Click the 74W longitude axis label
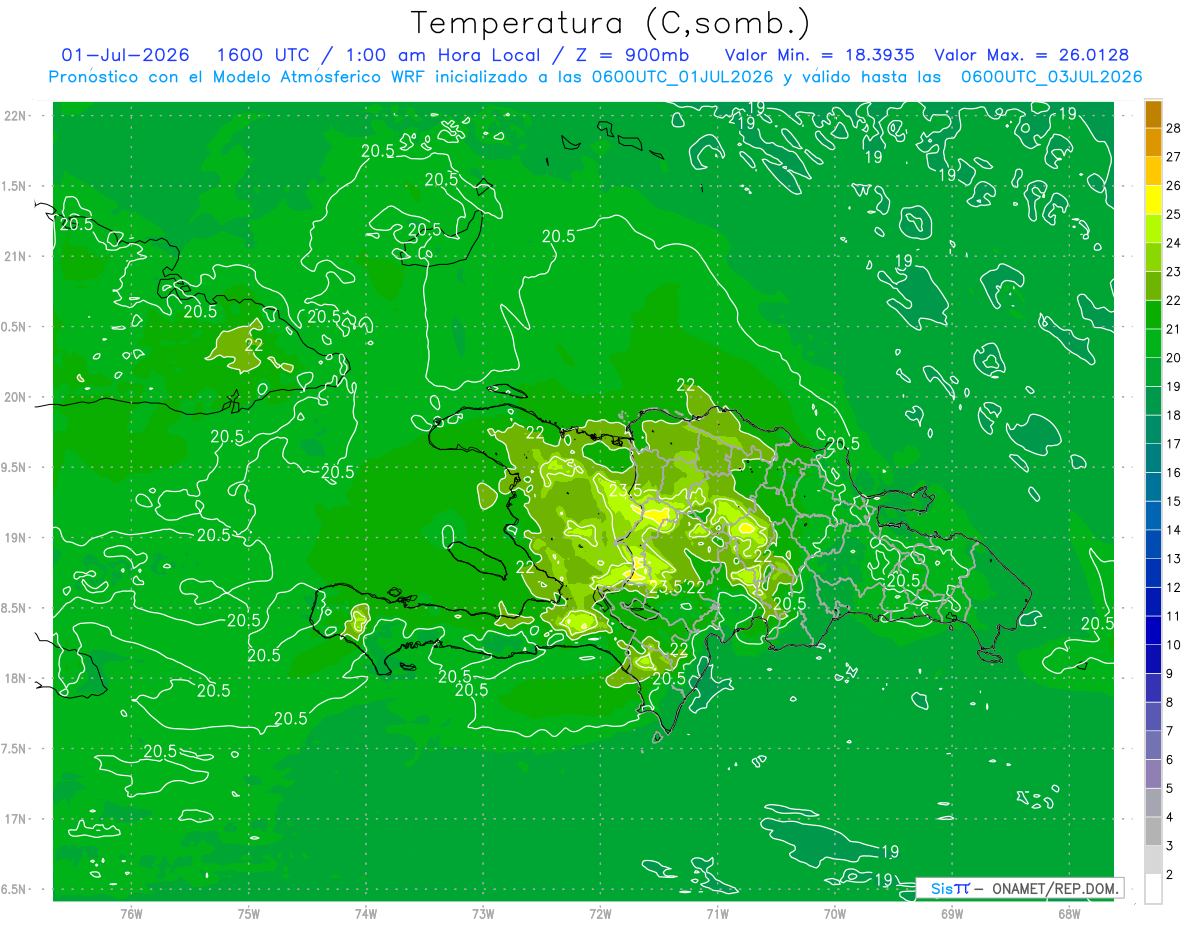Screen dimensions: 1200x927 coord(366,913)
